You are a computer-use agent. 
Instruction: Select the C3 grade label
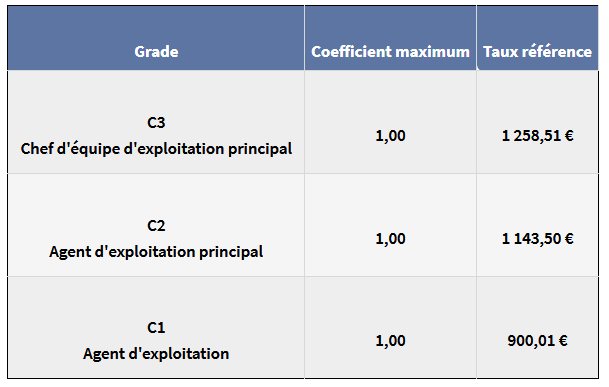point(156,123)
